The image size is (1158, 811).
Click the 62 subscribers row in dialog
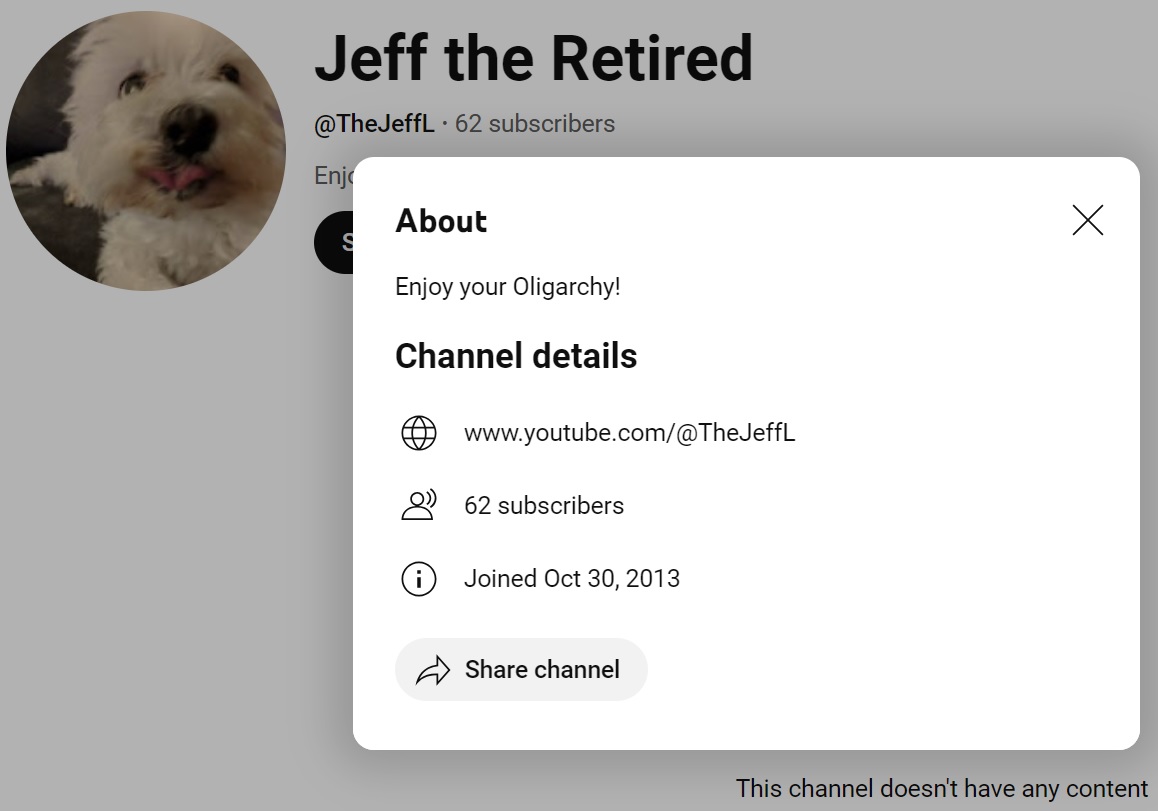pyautogui.click(x=544, y=505)
